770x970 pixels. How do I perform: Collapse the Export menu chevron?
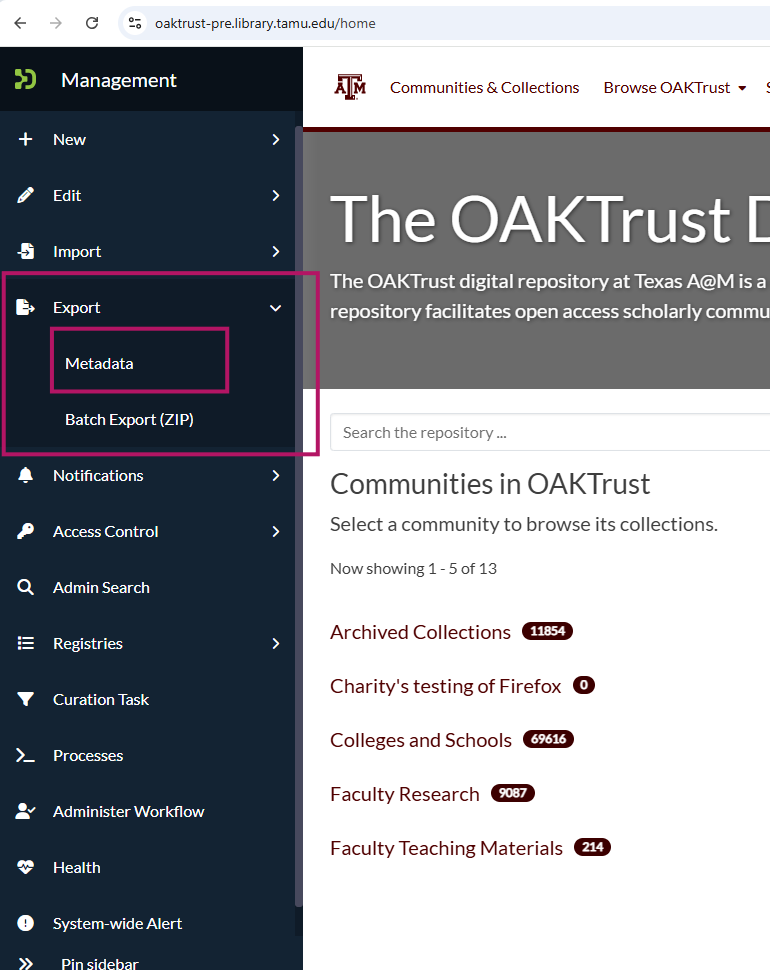[x=276, y=308]
